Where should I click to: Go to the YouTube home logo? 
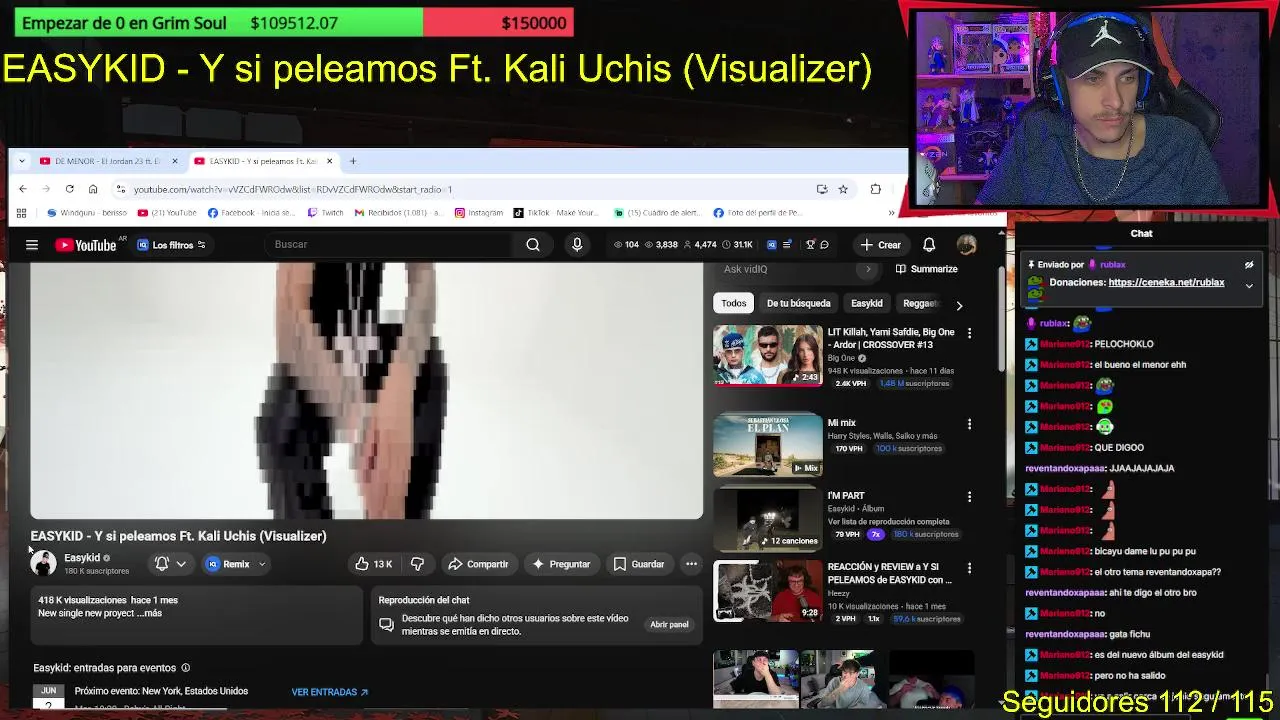(86, 245)
